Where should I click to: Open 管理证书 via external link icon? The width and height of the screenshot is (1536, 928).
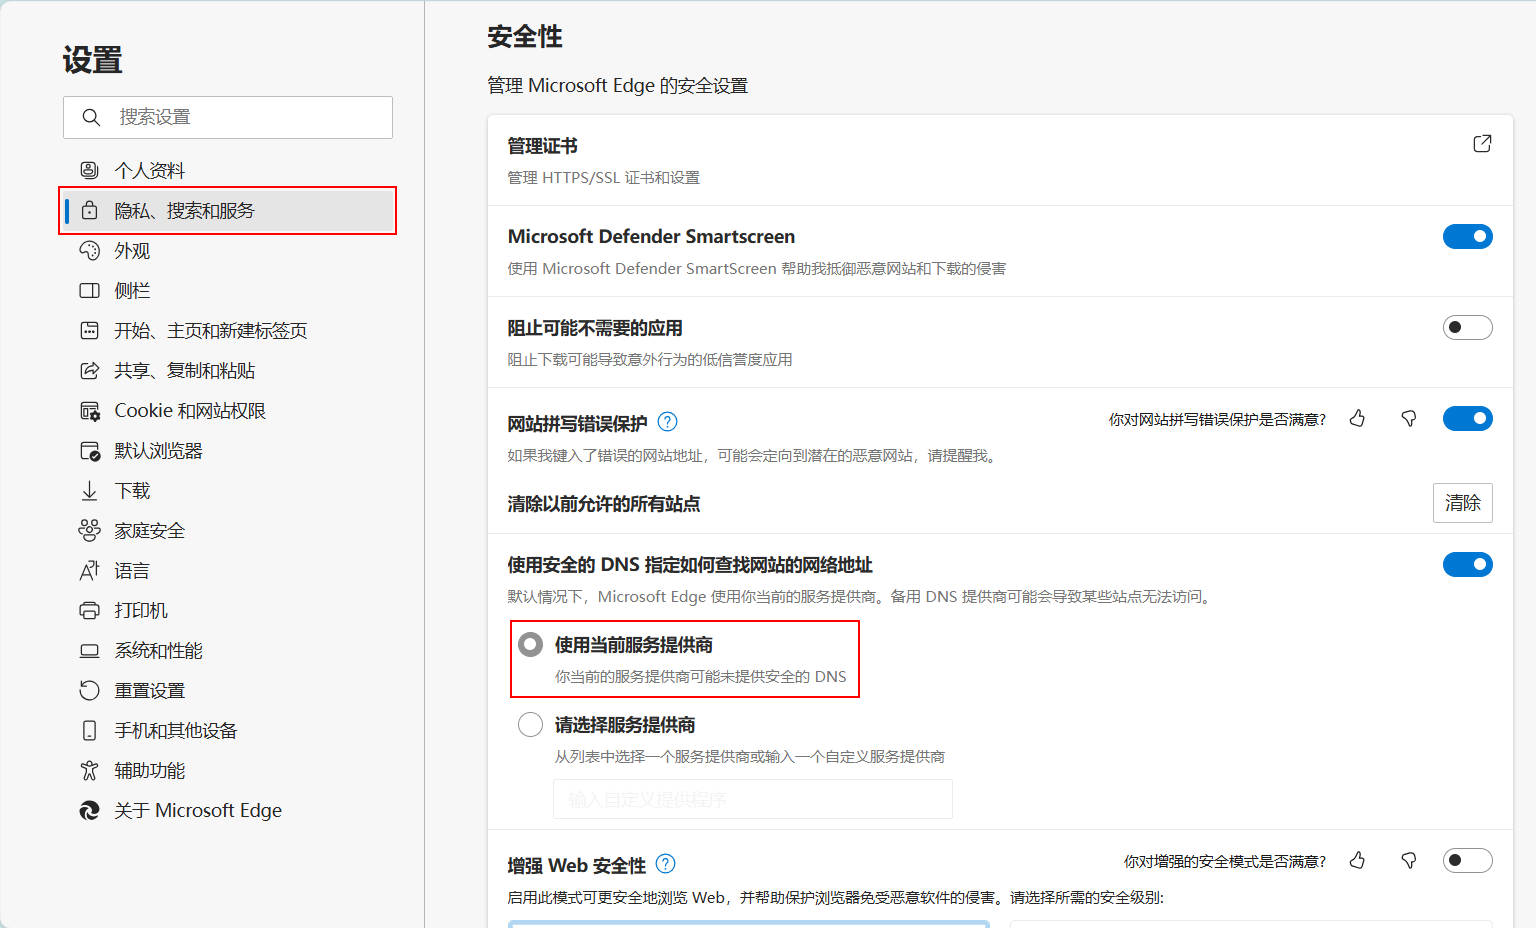click(1482, 144)
